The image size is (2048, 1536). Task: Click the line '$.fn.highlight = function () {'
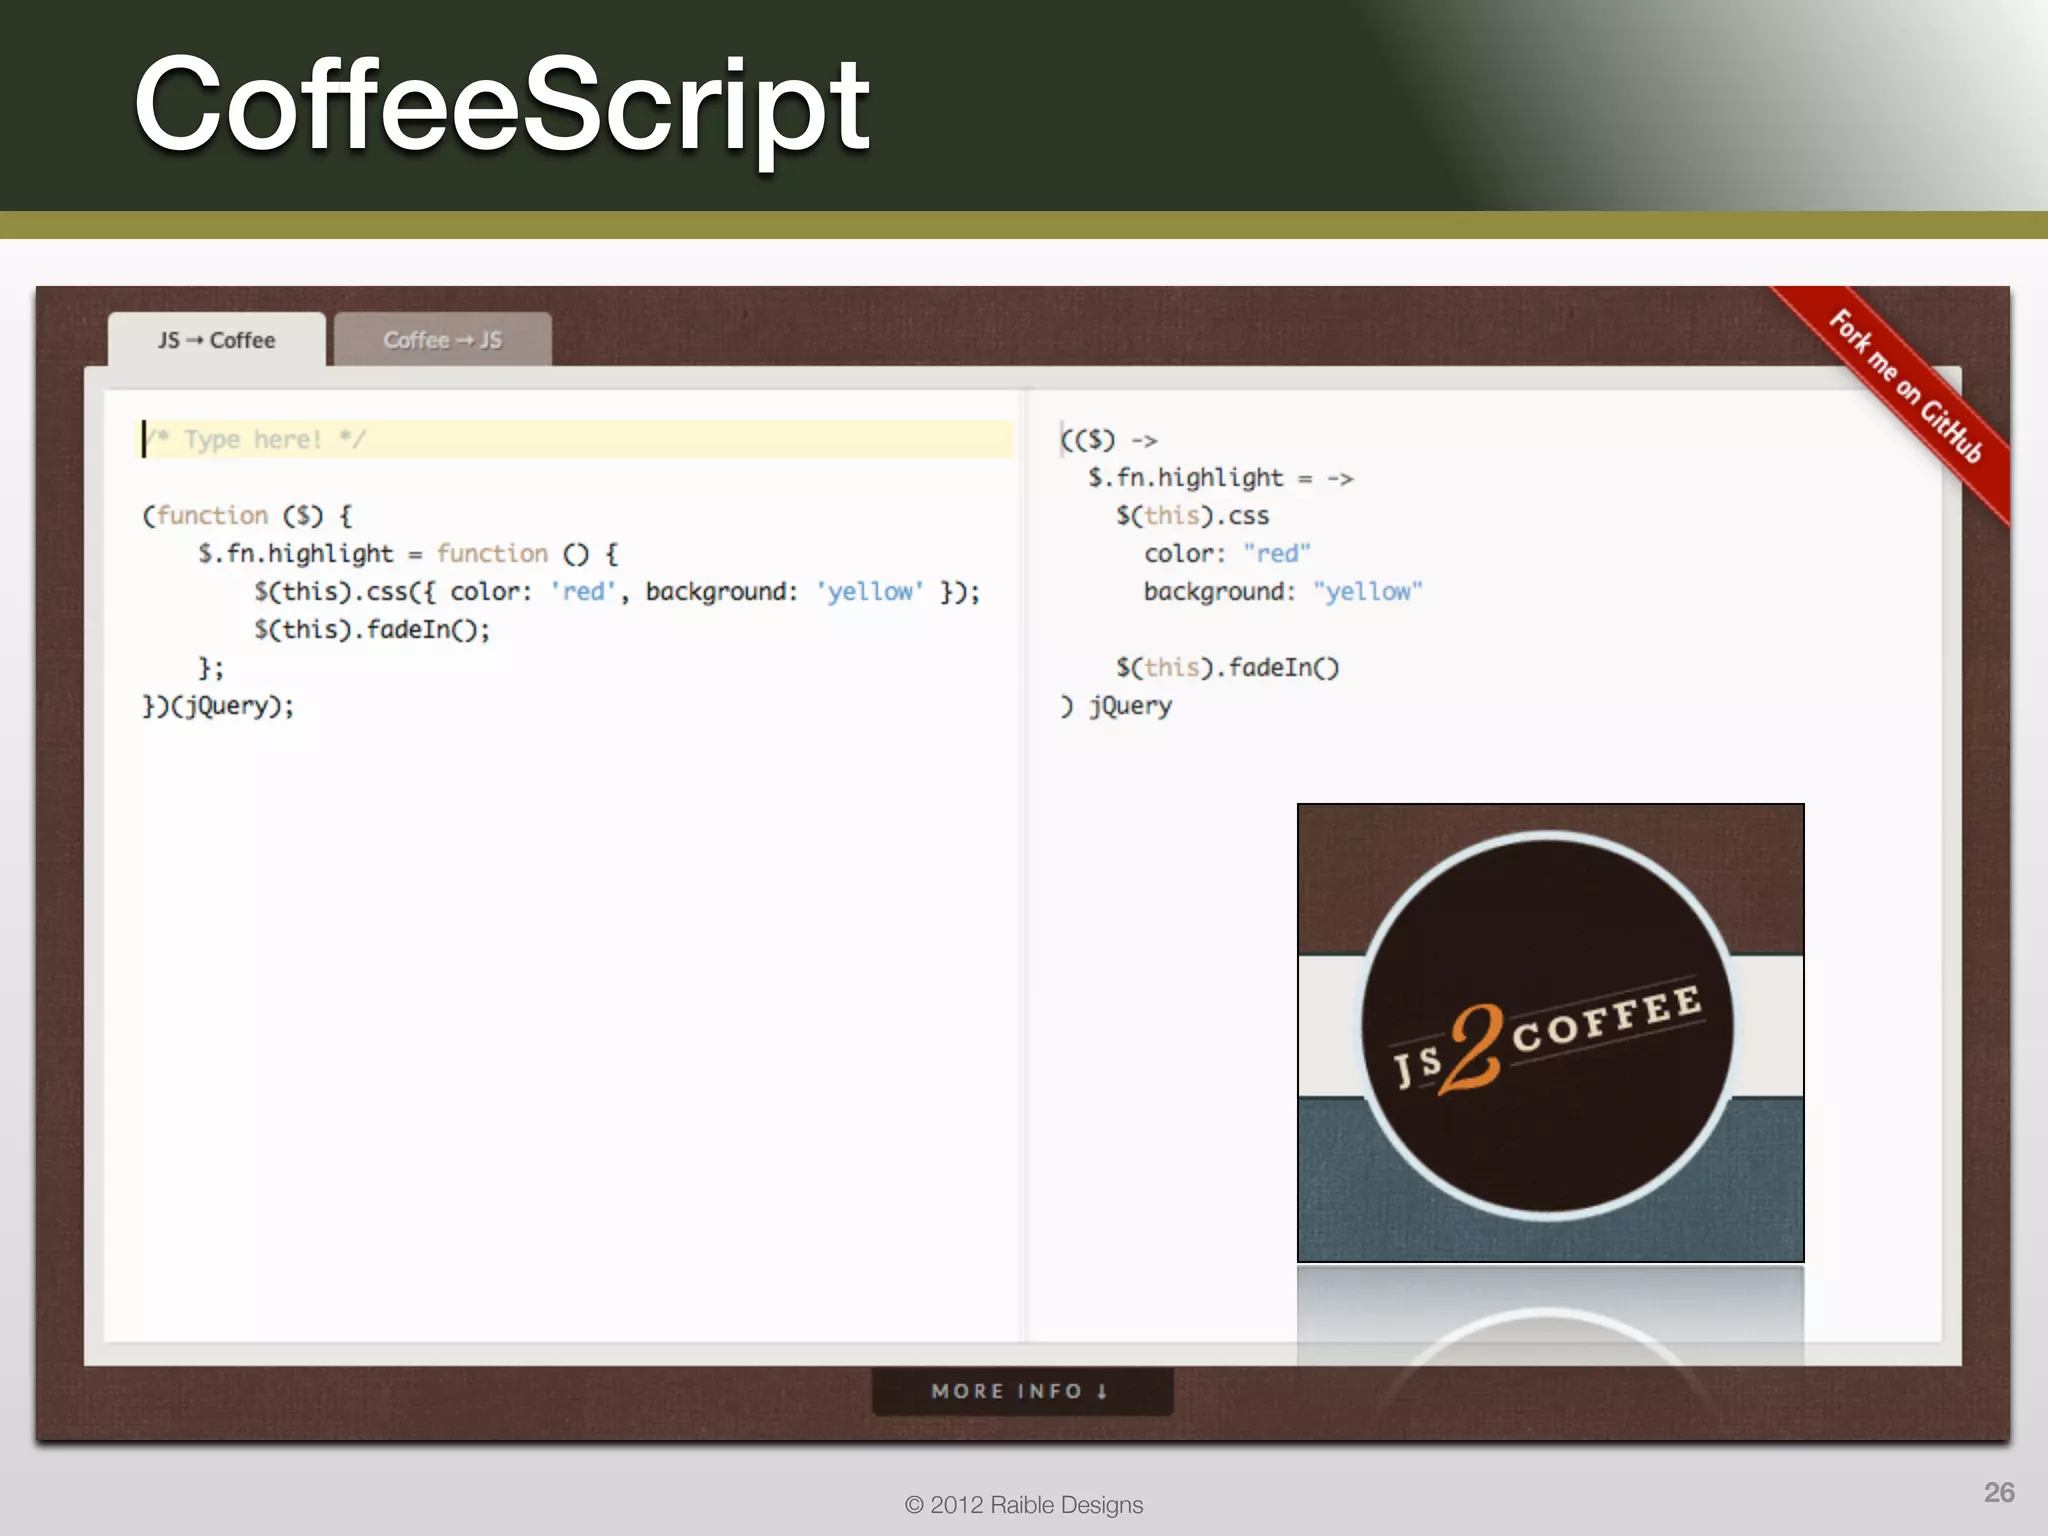tap(408, 554)
